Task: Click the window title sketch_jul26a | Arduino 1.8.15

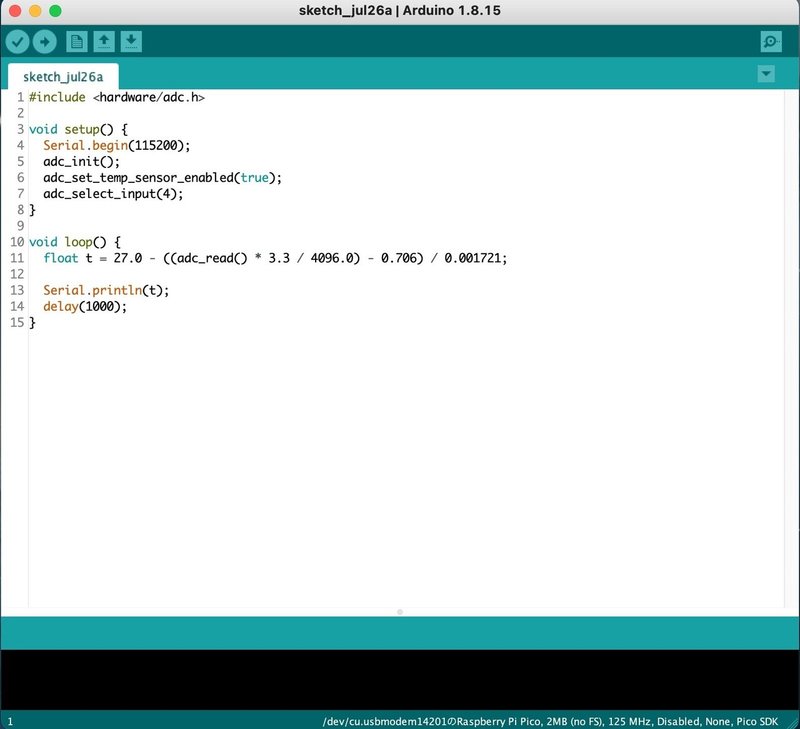Action: click(399, 11)
